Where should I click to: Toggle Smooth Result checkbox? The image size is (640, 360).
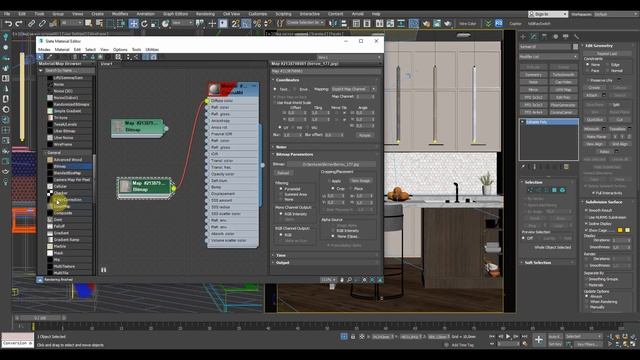point(587,210)
